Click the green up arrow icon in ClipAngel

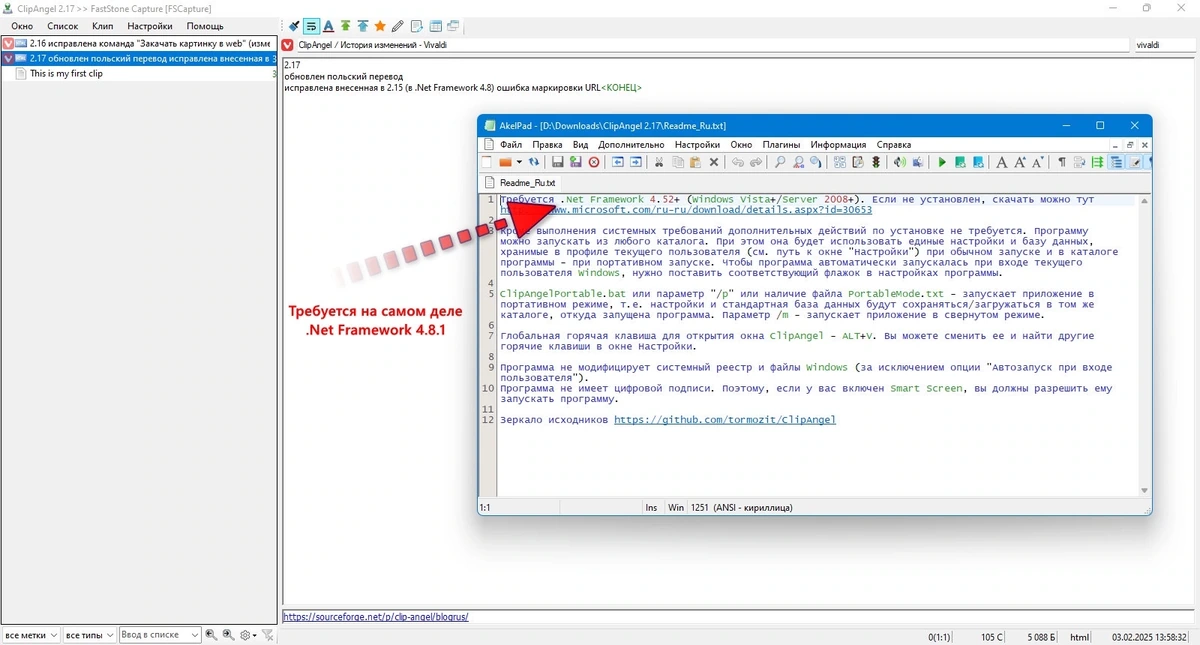point(345,26)
